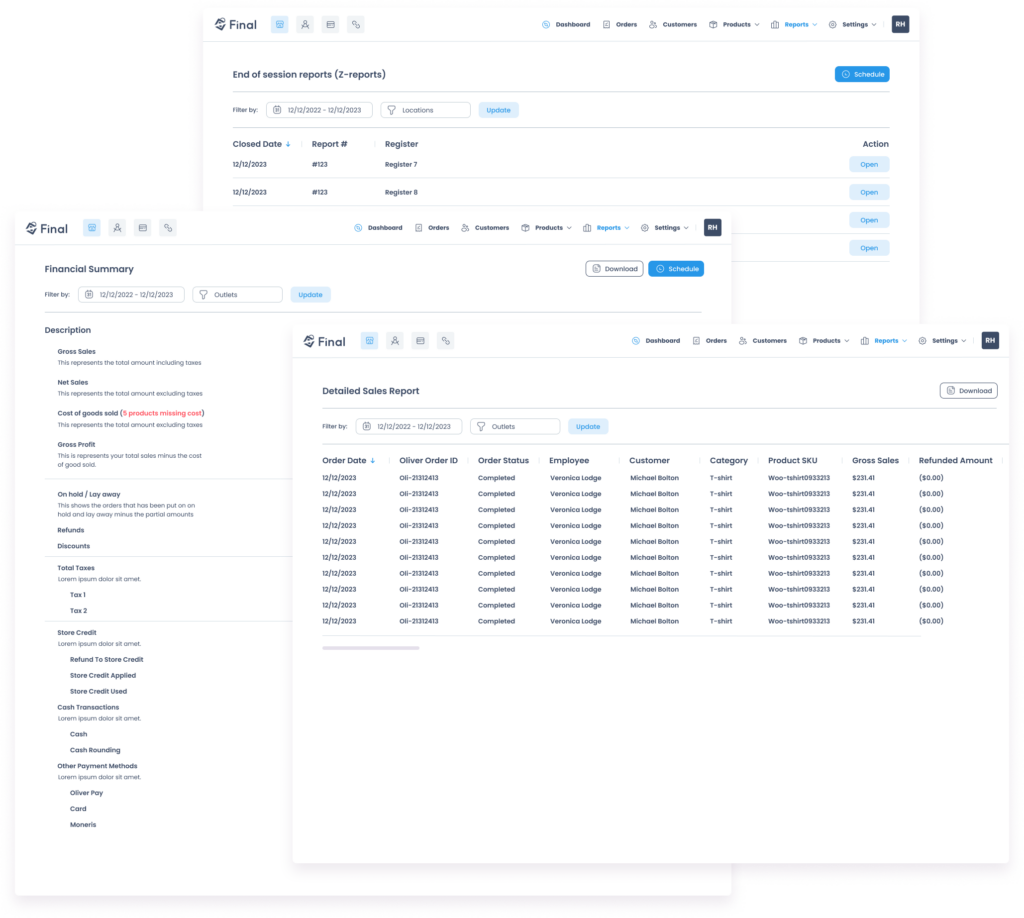
Task: Sort Z-reports by Closed Date arrow
Action: (x=288, y=144)
